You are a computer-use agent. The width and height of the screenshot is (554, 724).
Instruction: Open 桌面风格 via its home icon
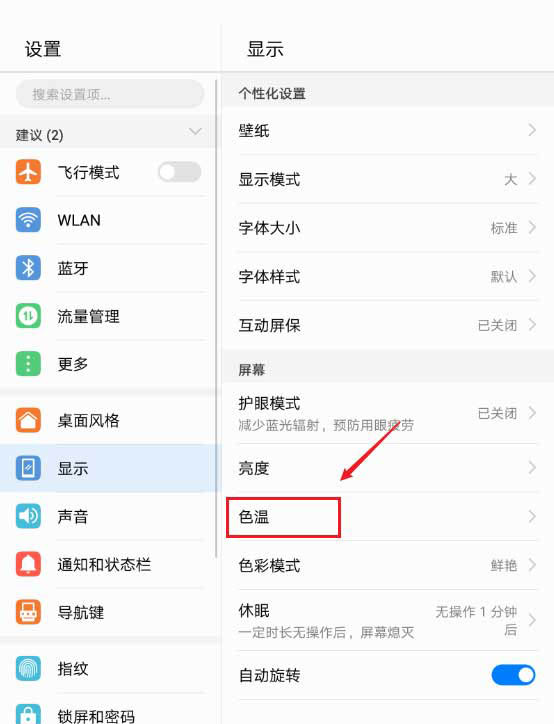(28, 420)
